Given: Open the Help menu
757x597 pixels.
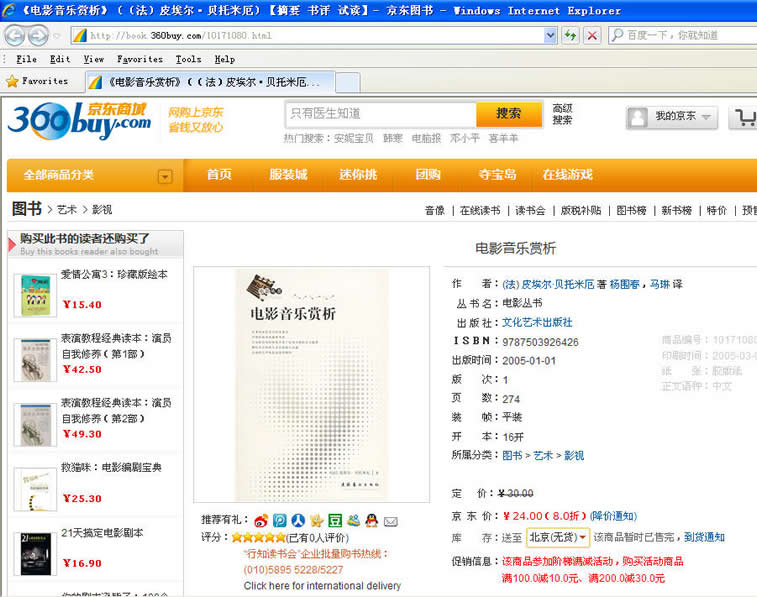Looking at the screenshot, I should (x=225, y=59).
